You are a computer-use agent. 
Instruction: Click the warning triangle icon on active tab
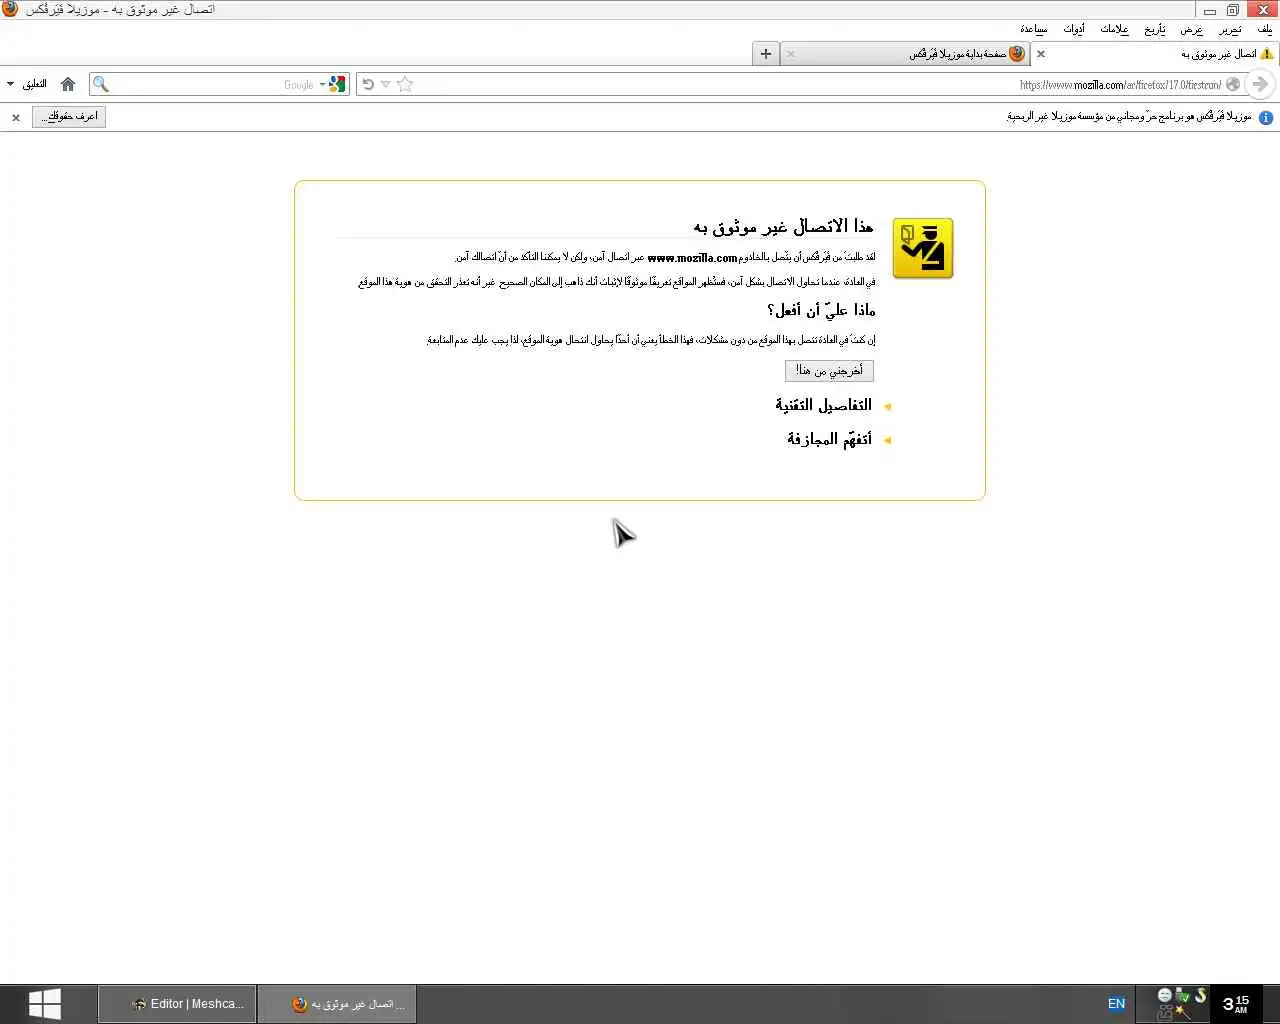click(1268, 54)
